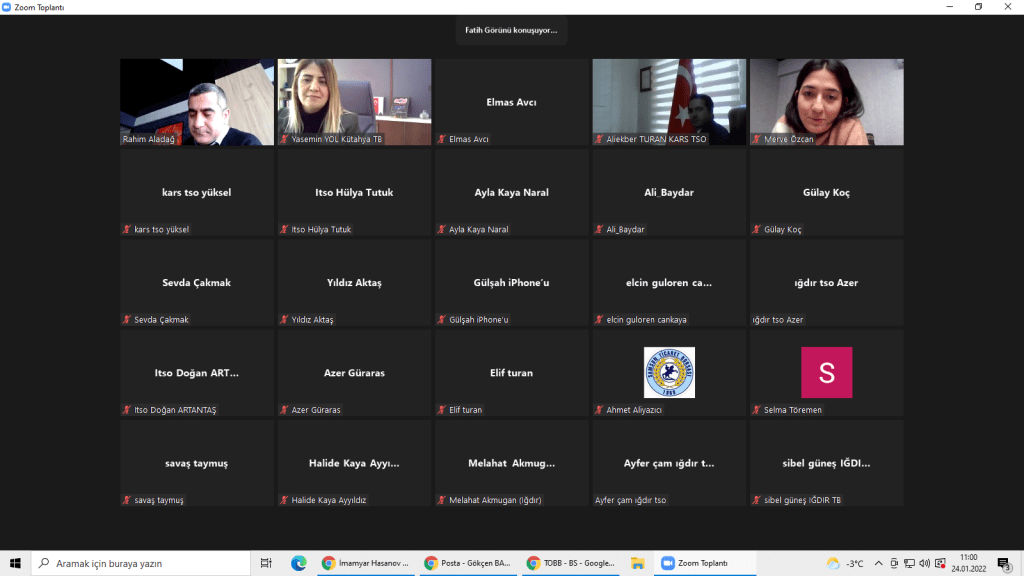Open the notification center icon

tap(1003, 563)
